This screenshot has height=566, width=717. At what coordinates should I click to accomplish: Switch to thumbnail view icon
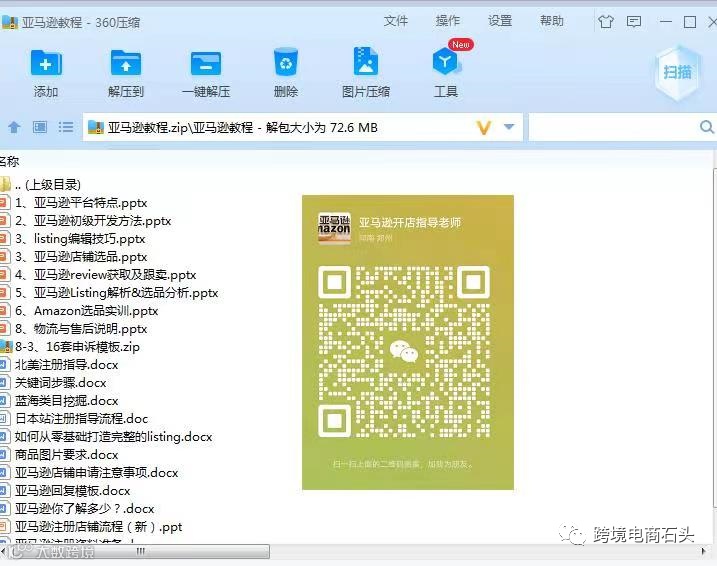pyautogui.click(x=40, y=127)
